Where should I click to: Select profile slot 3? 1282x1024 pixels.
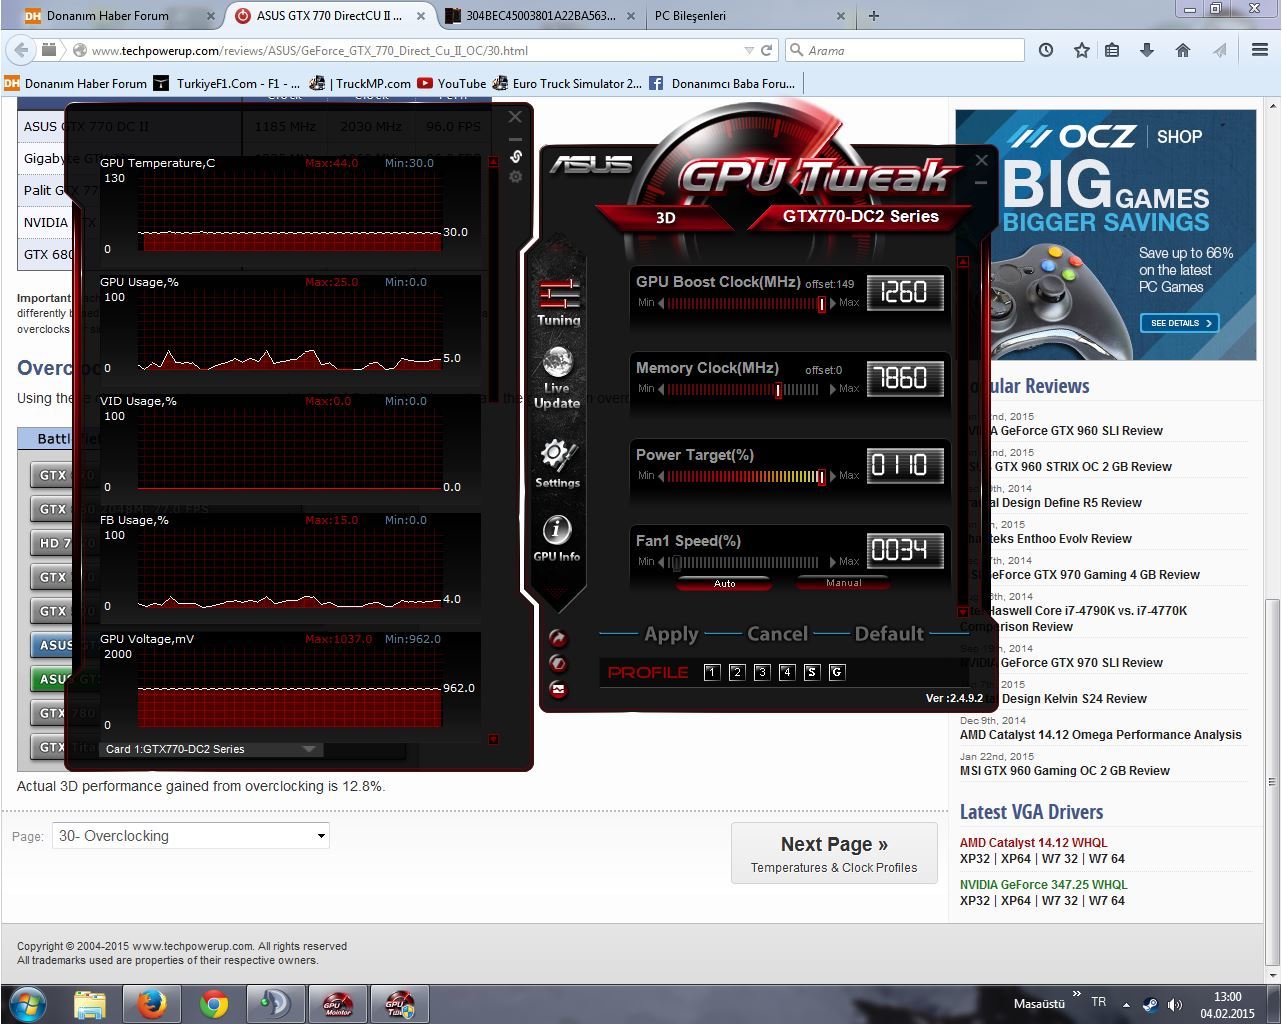762,672
